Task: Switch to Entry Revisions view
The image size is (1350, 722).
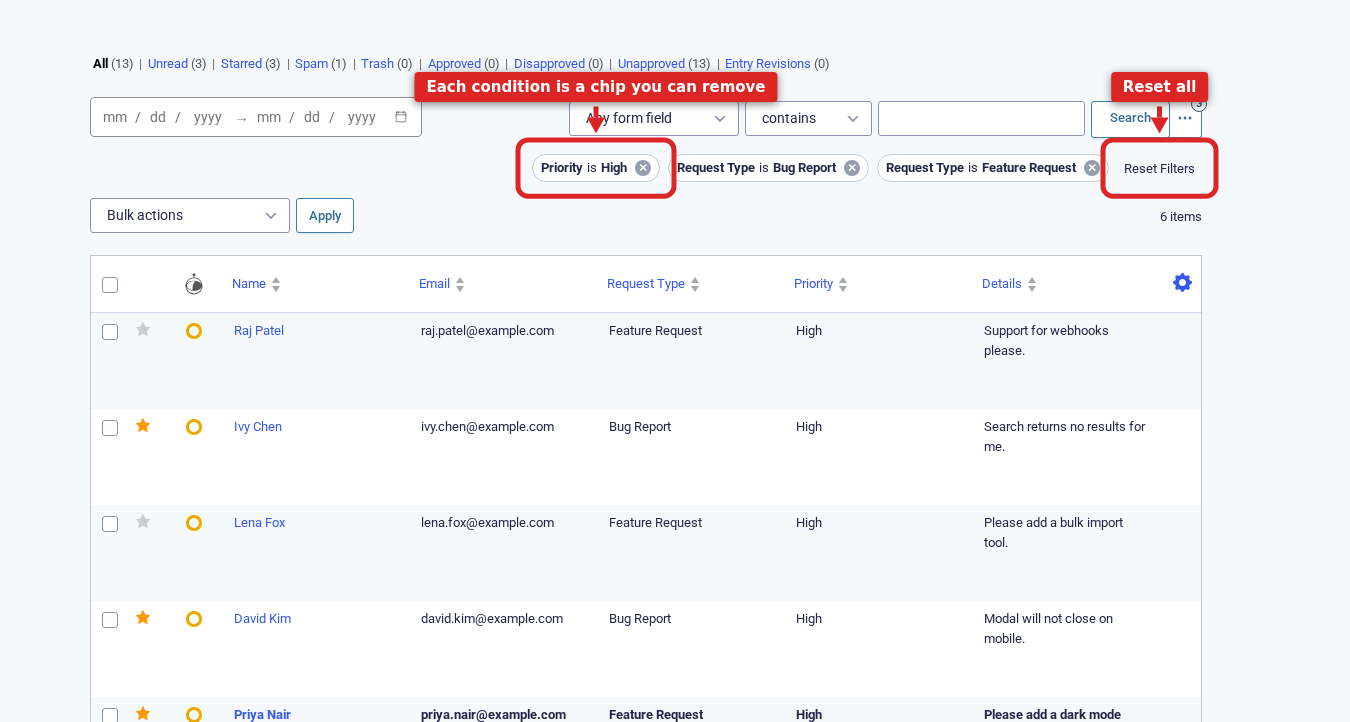Action: click(768, 63)
